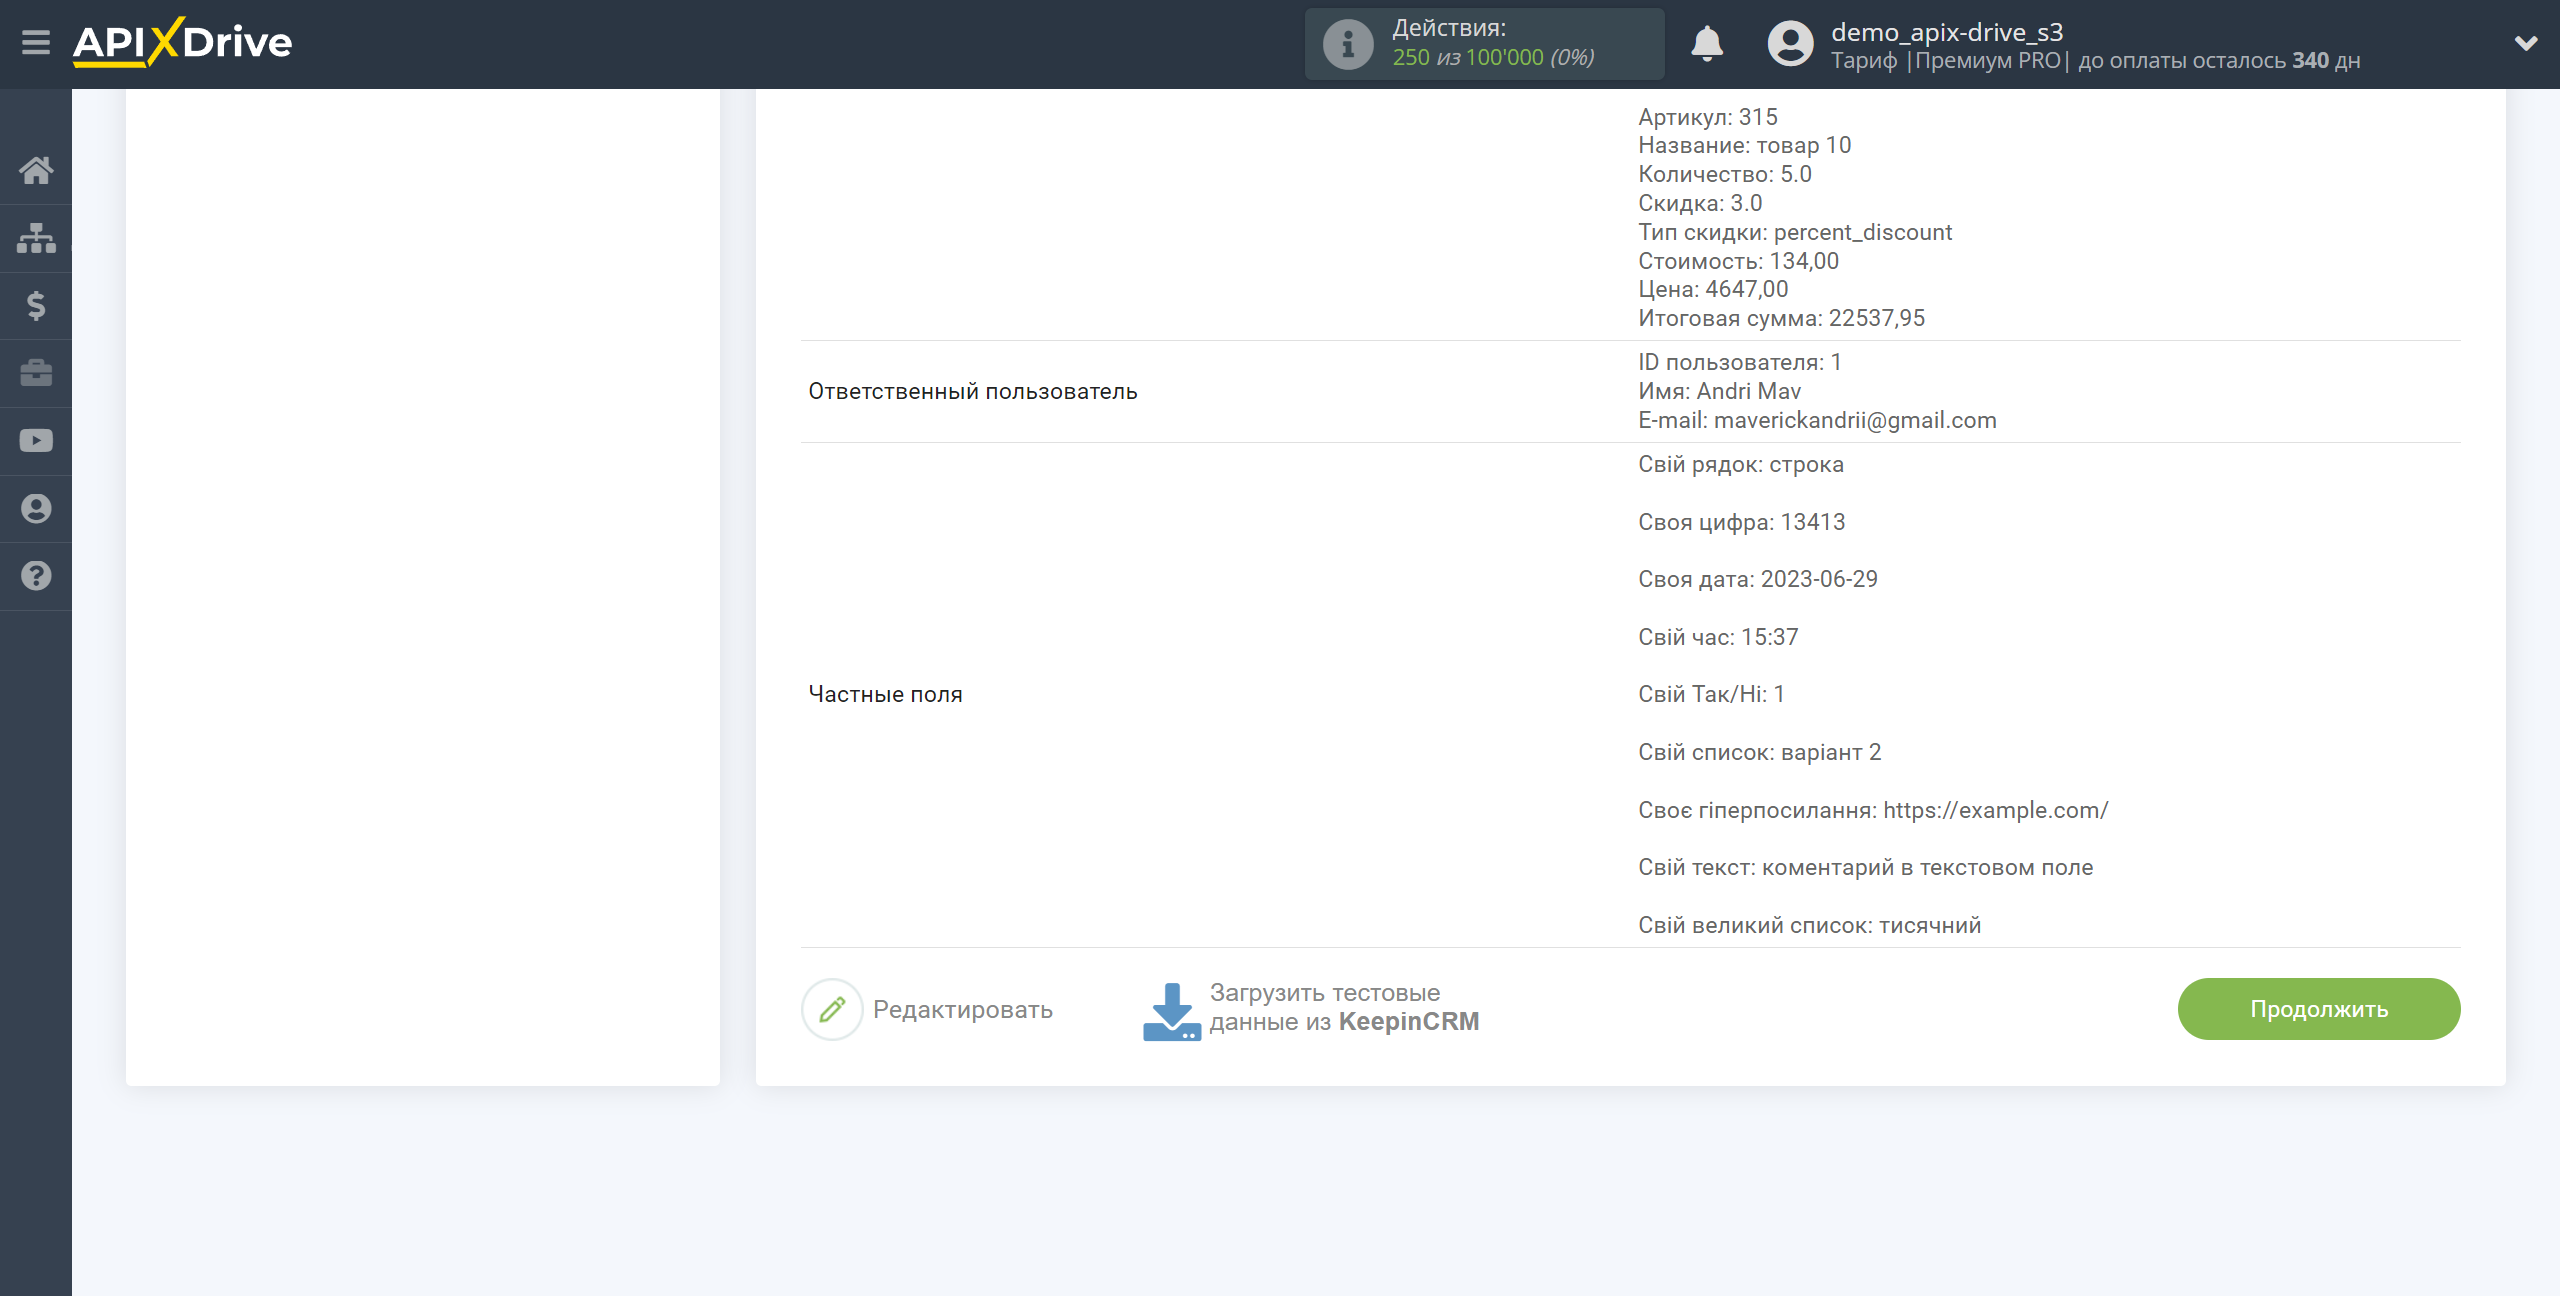Click the ApiX-Drive logo
The width and height of the screenshot is (2560, 1296).
(x=182, y=43)
